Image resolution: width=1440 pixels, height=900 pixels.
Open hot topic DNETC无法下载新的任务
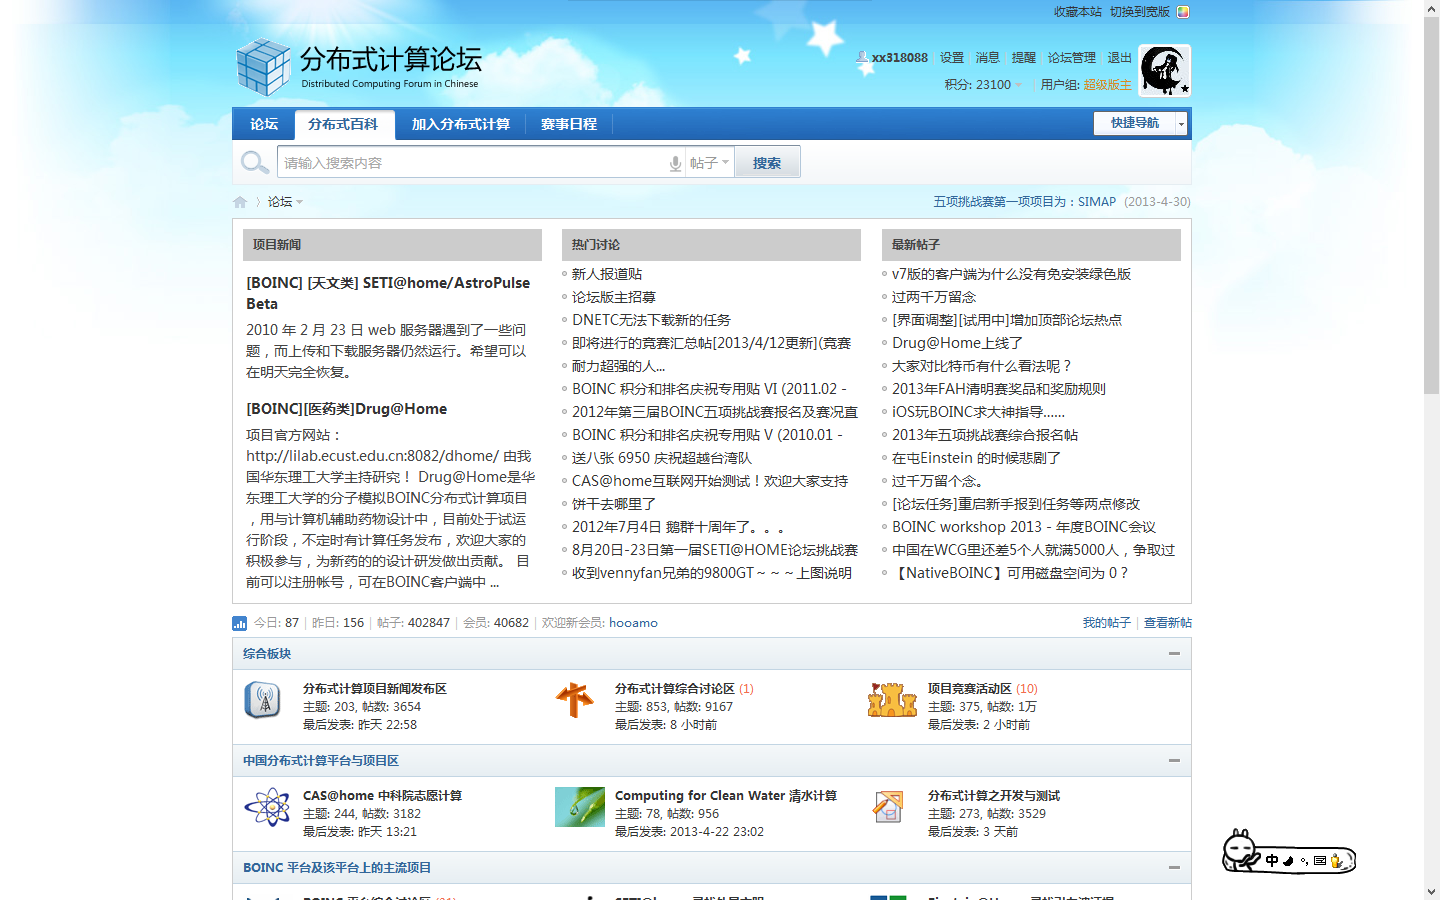tap(651, 320)
